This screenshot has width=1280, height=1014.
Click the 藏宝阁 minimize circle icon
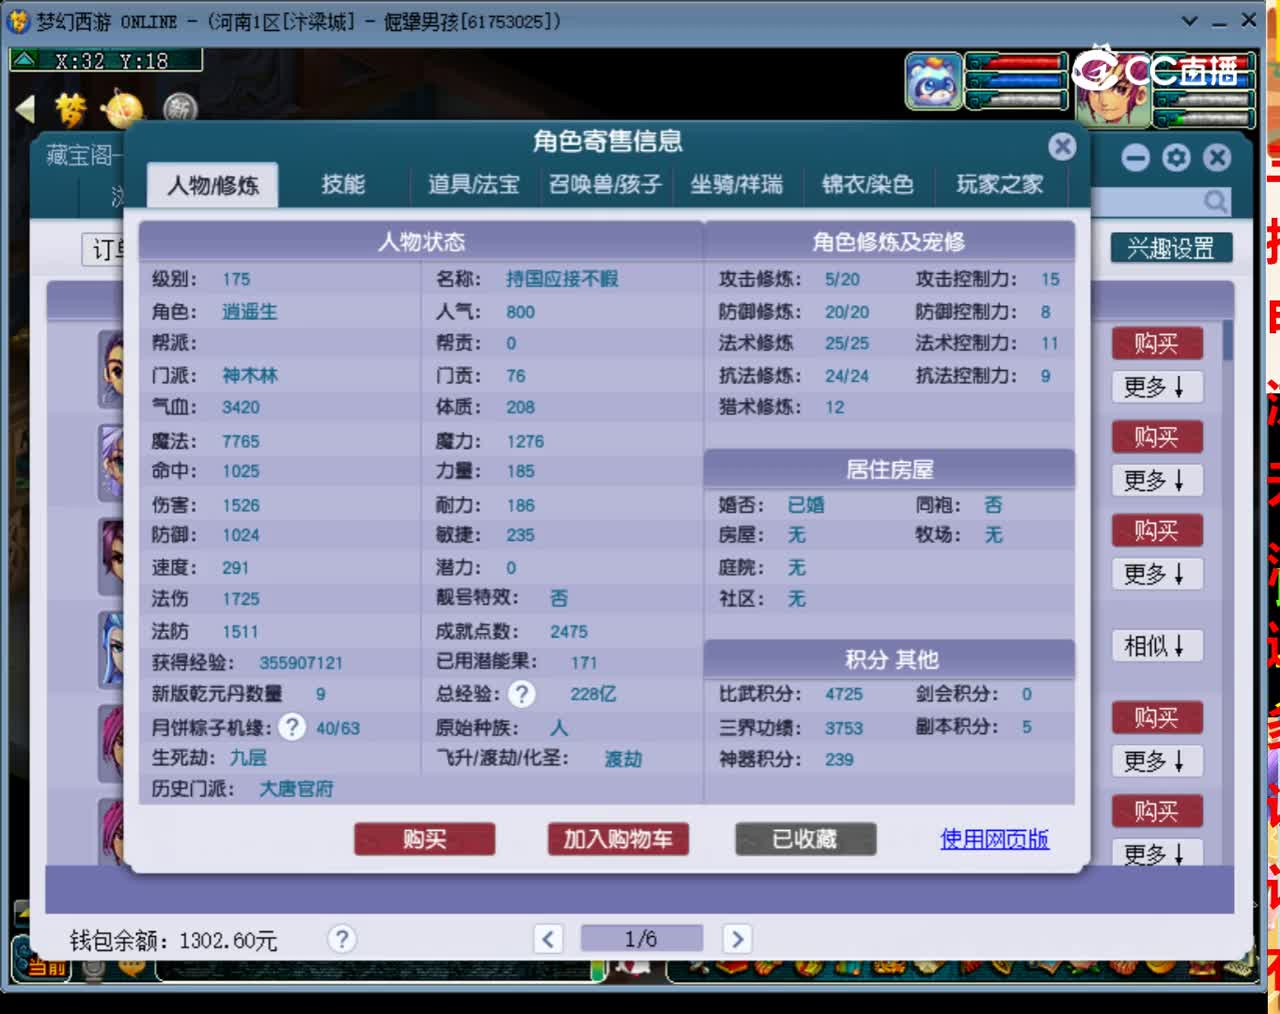click(x=1135, y=158)
